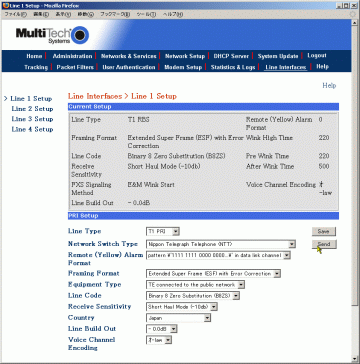Open the Network Setup menu item
The width and height of the screenshot is (360, 364).
(185, 56)
